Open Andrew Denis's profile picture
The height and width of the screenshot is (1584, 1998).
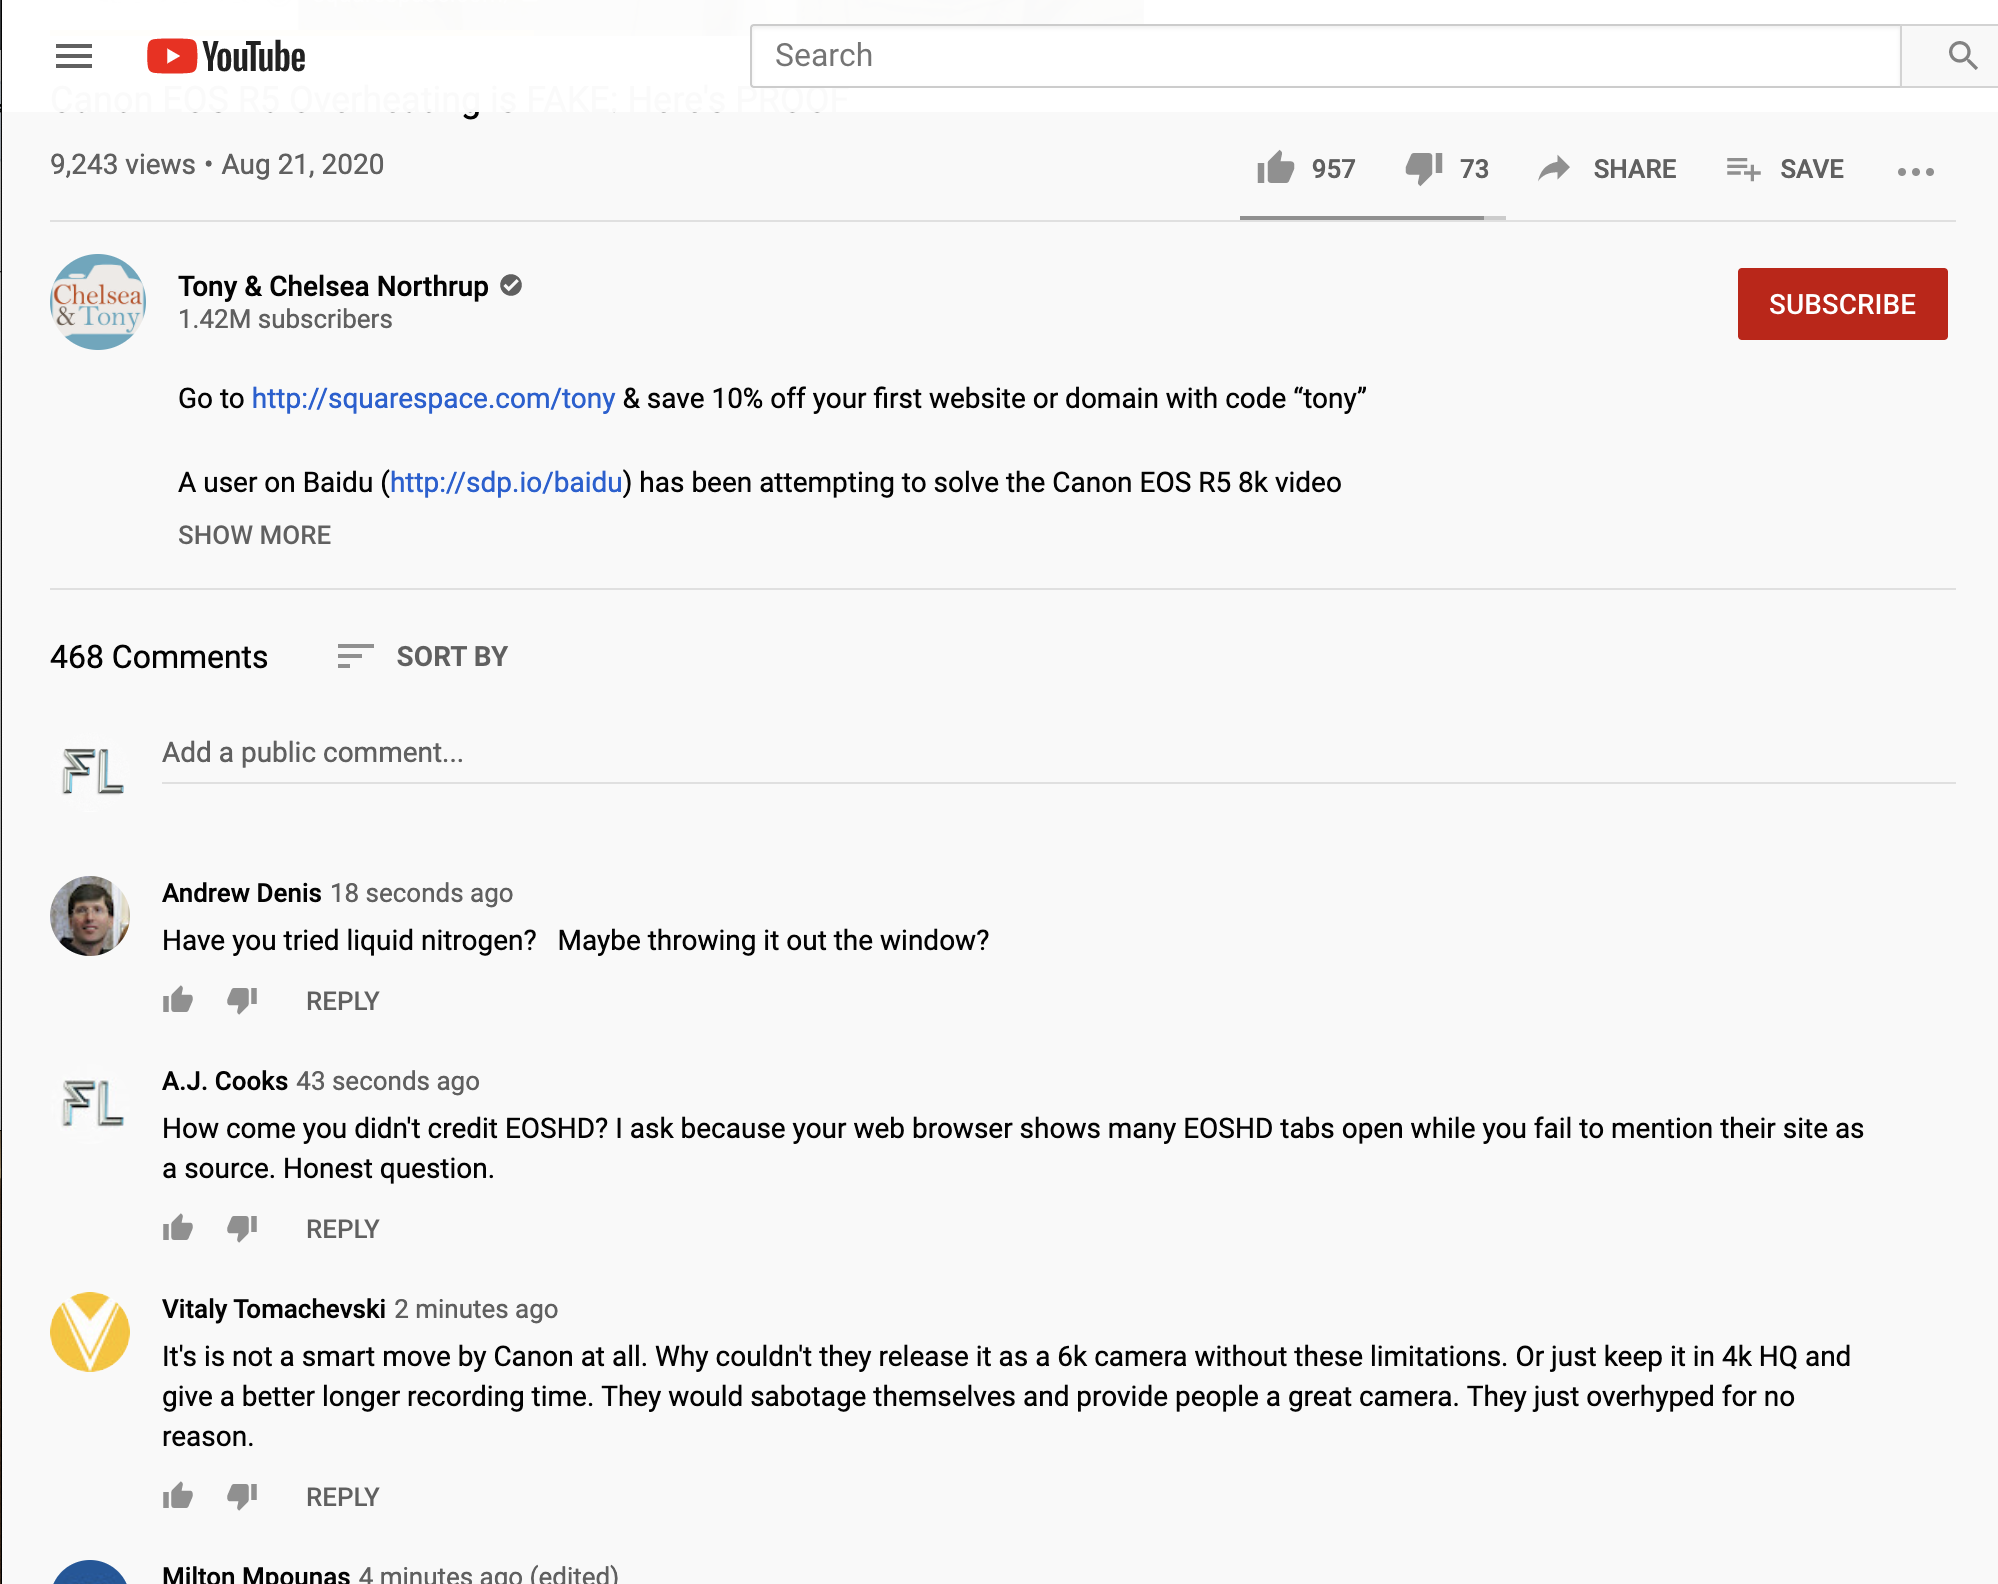(x=90, y=916)
